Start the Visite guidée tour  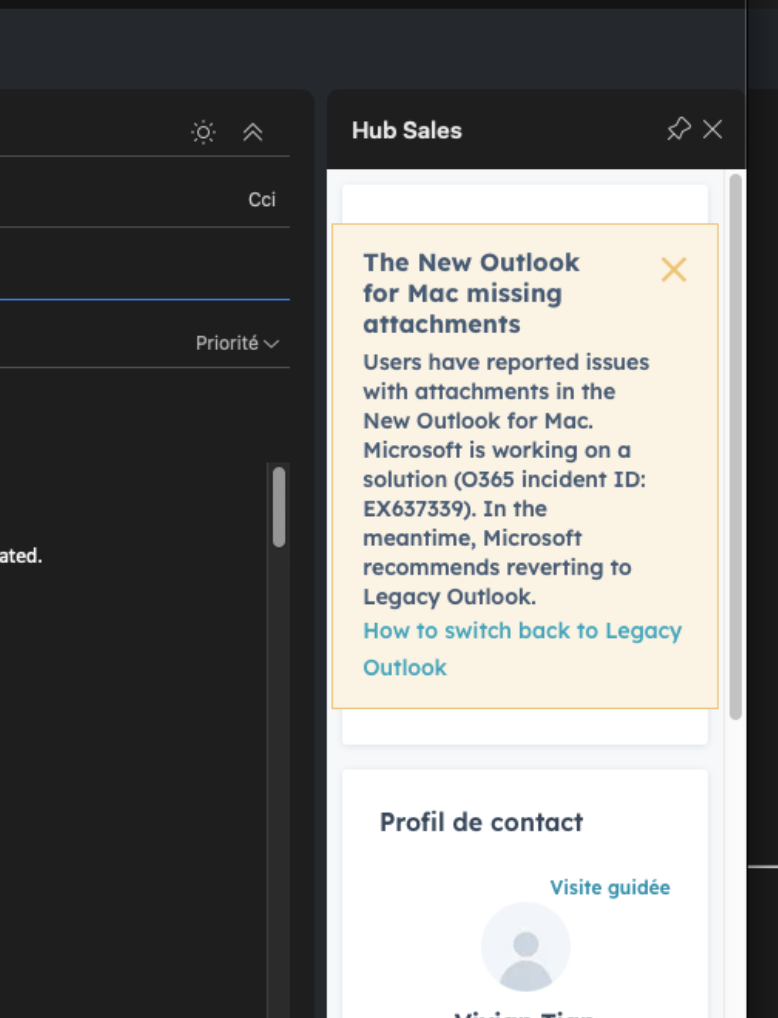610,887
